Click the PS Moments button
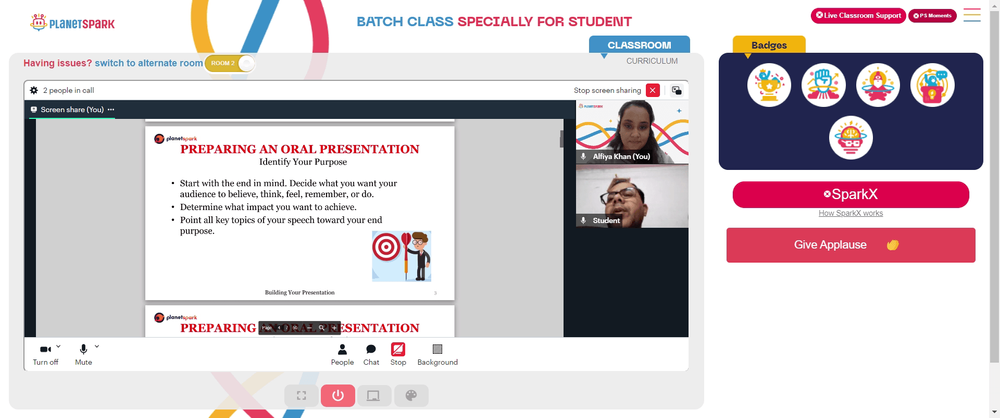 pos(932,15)
